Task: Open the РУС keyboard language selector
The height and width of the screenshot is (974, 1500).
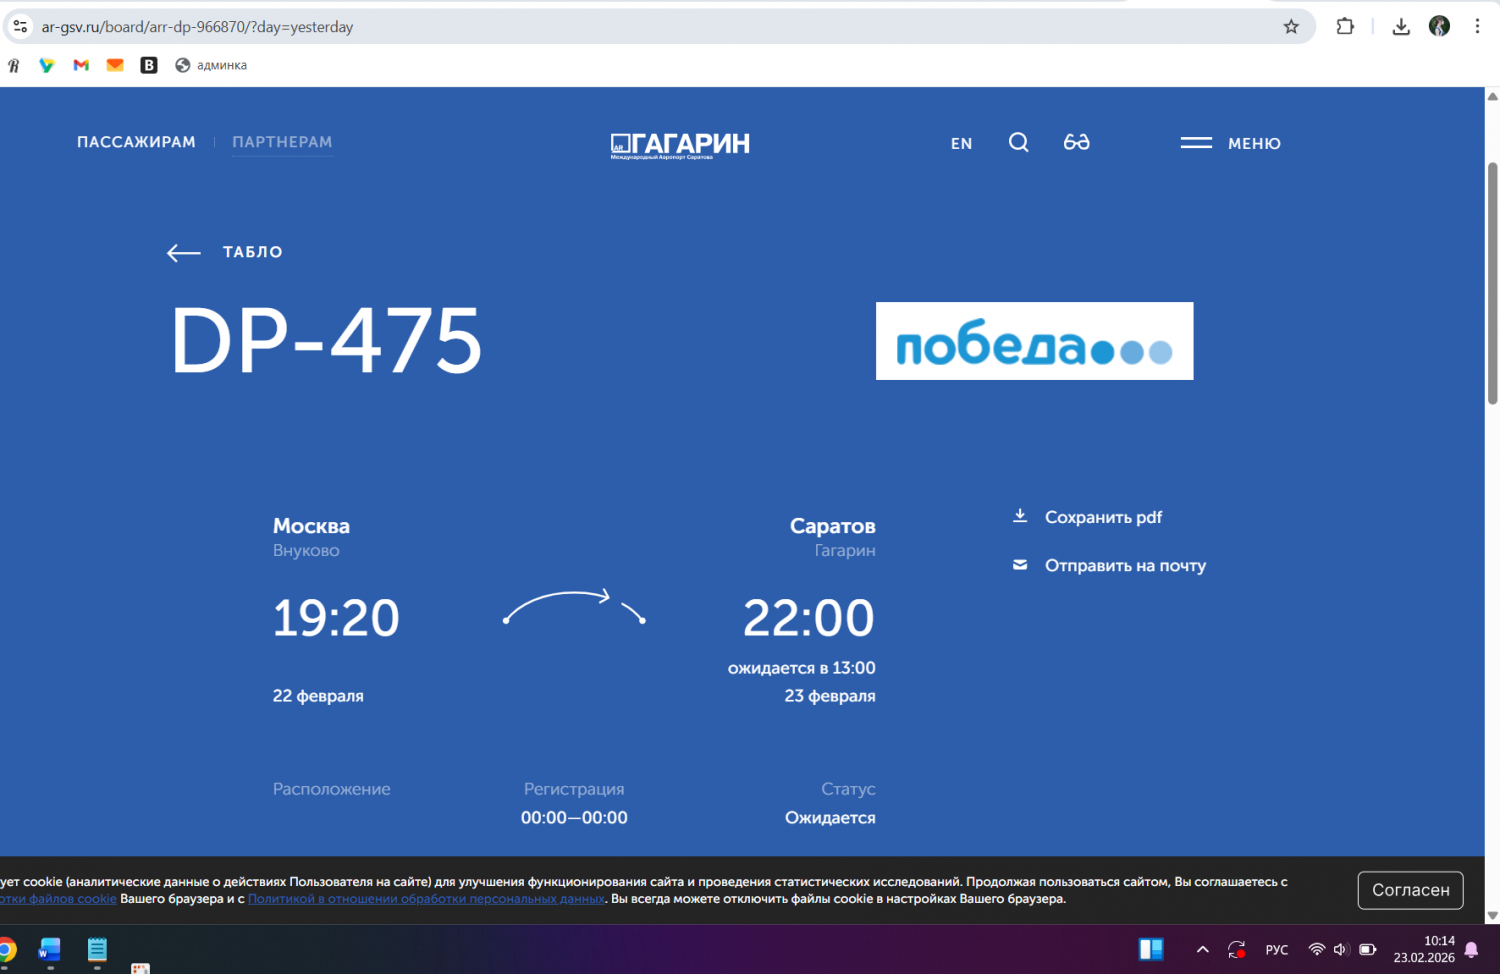Action: 1276,949
